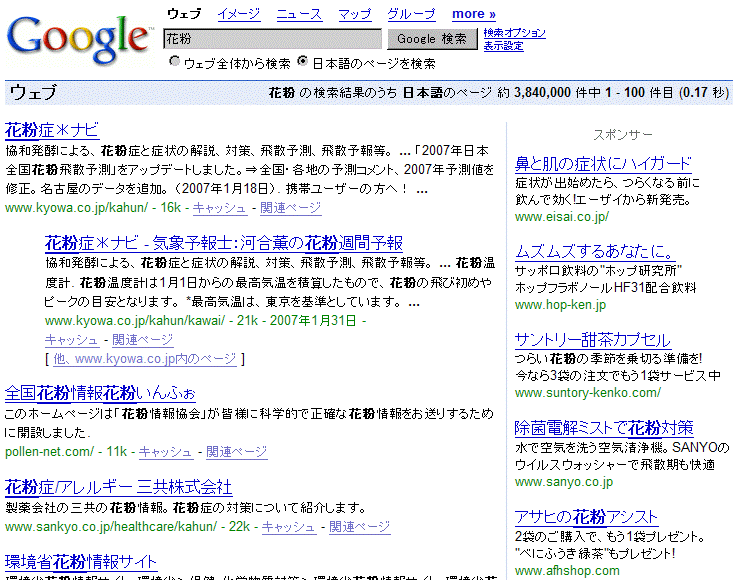Open the グループ search tab

(x=411, y=14)
